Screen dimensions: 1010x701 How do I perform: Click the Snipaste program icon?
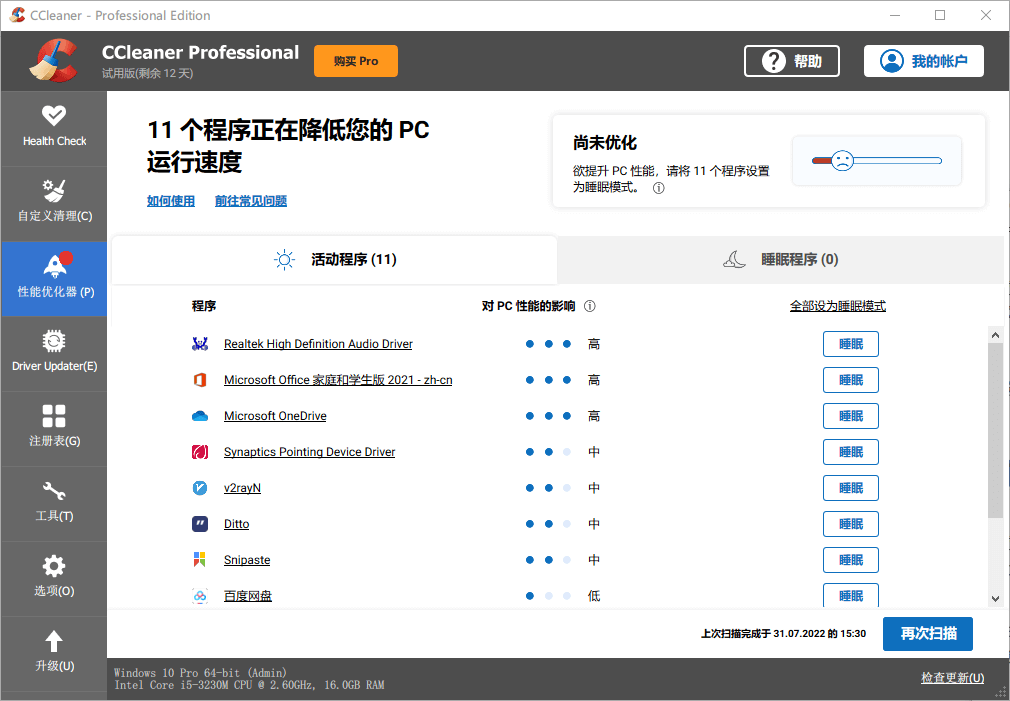click(x=200, y=560)
